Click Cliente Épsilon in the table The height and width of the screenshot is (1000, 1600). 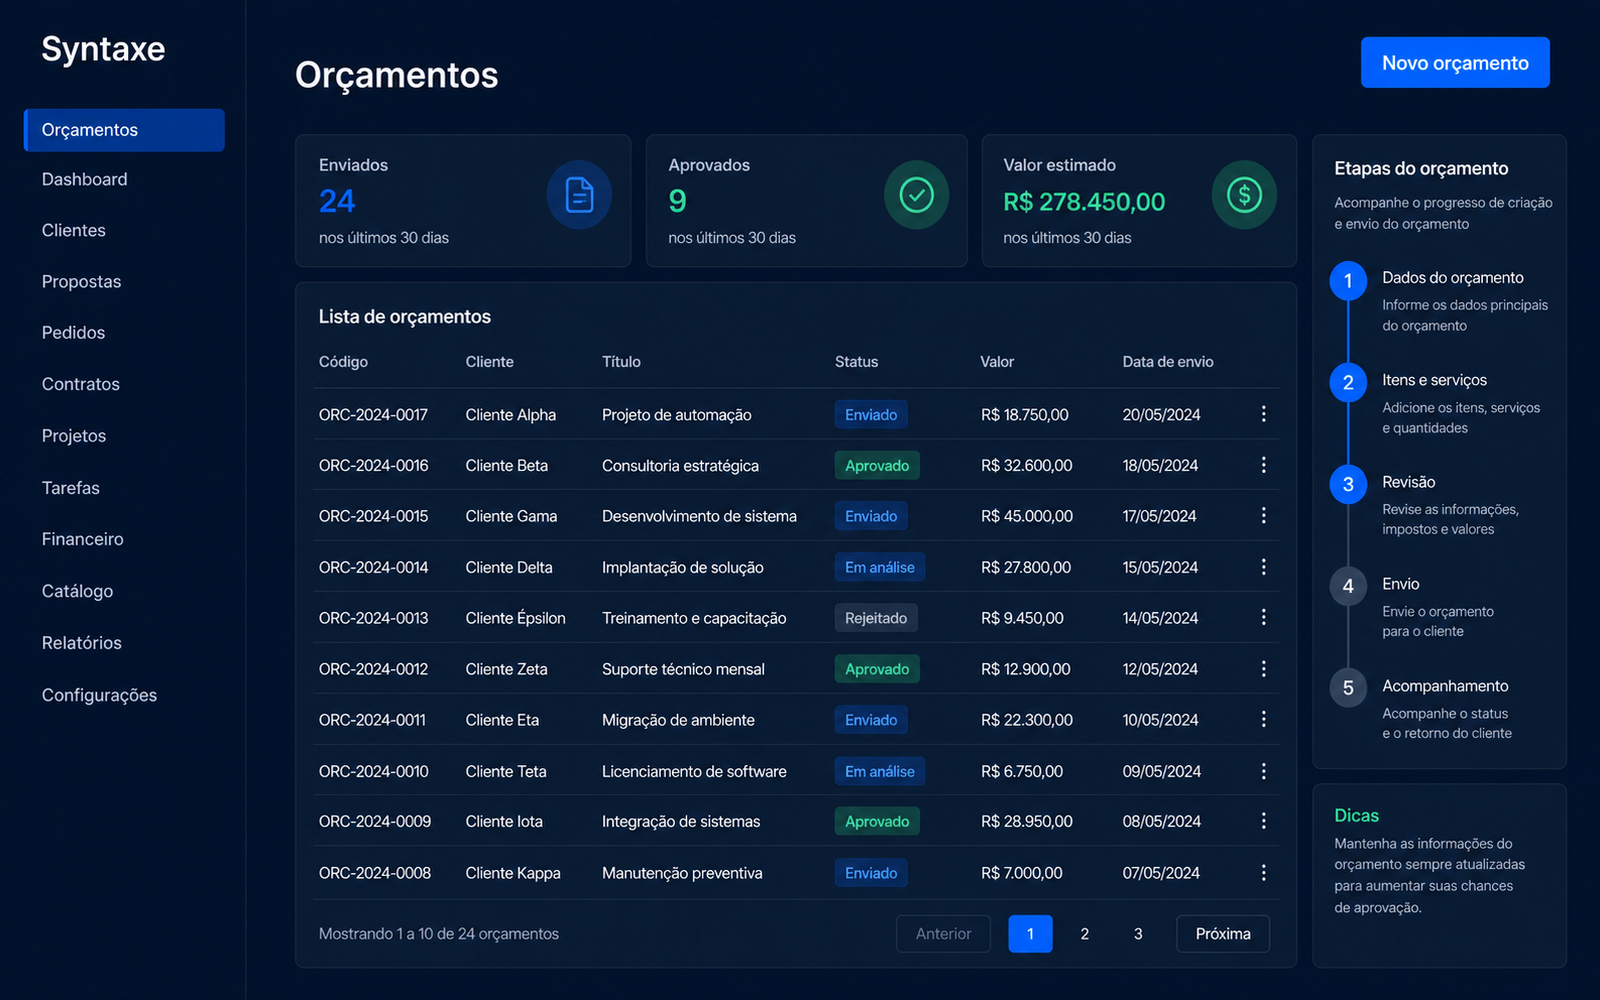coord(516,618)
